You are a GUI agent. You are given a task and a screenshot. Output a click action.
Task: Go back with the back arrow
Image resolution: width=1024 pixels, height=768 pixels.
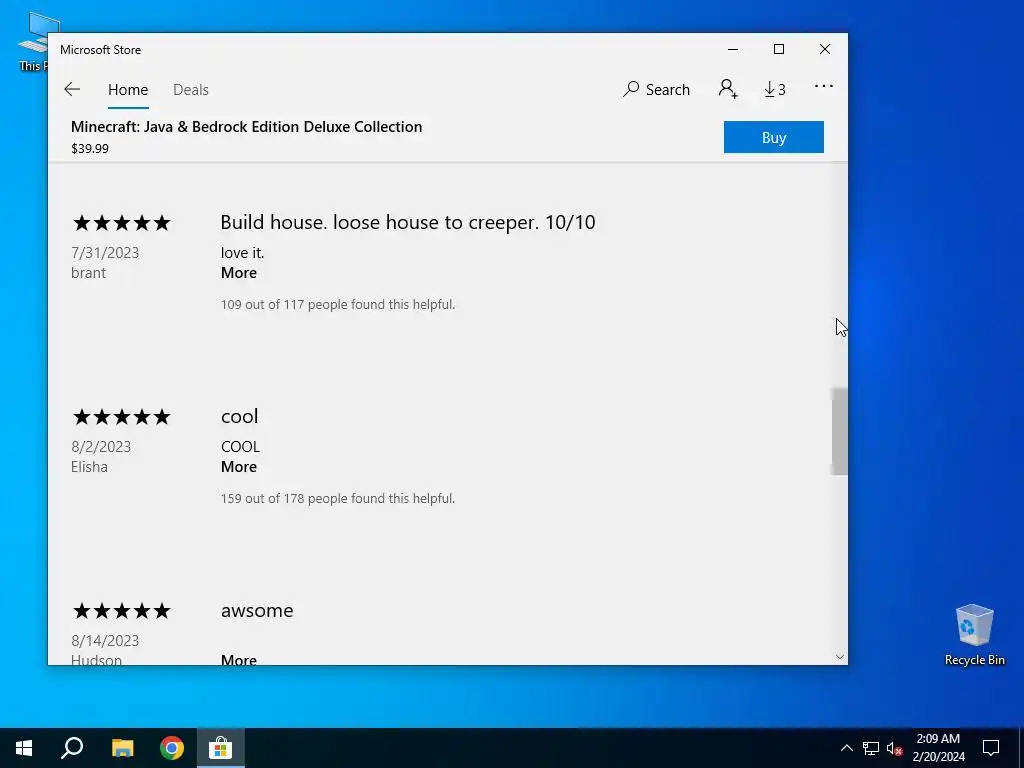tap(72, 89)
